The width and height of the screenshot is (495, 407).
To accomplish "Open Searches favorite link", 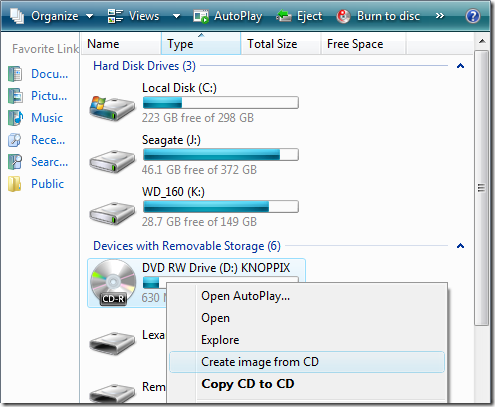I will (x=49, y=162).
